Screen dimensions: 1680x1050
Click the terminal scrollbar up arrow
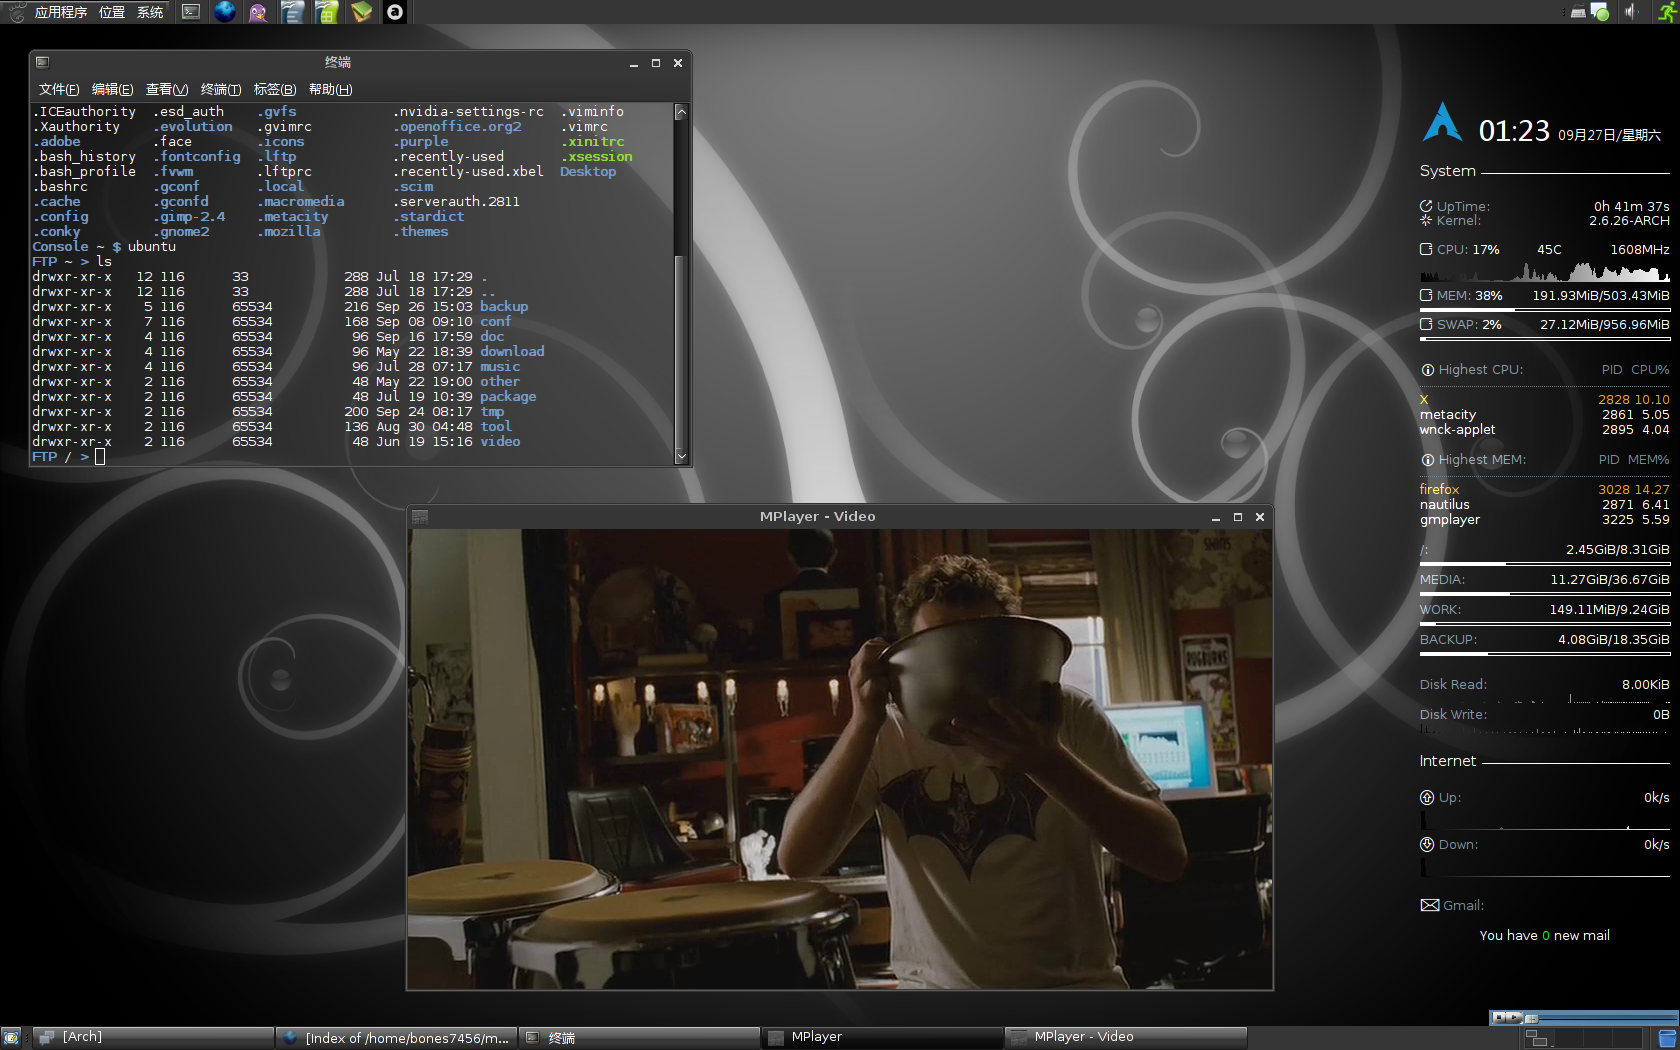[681, 112]
